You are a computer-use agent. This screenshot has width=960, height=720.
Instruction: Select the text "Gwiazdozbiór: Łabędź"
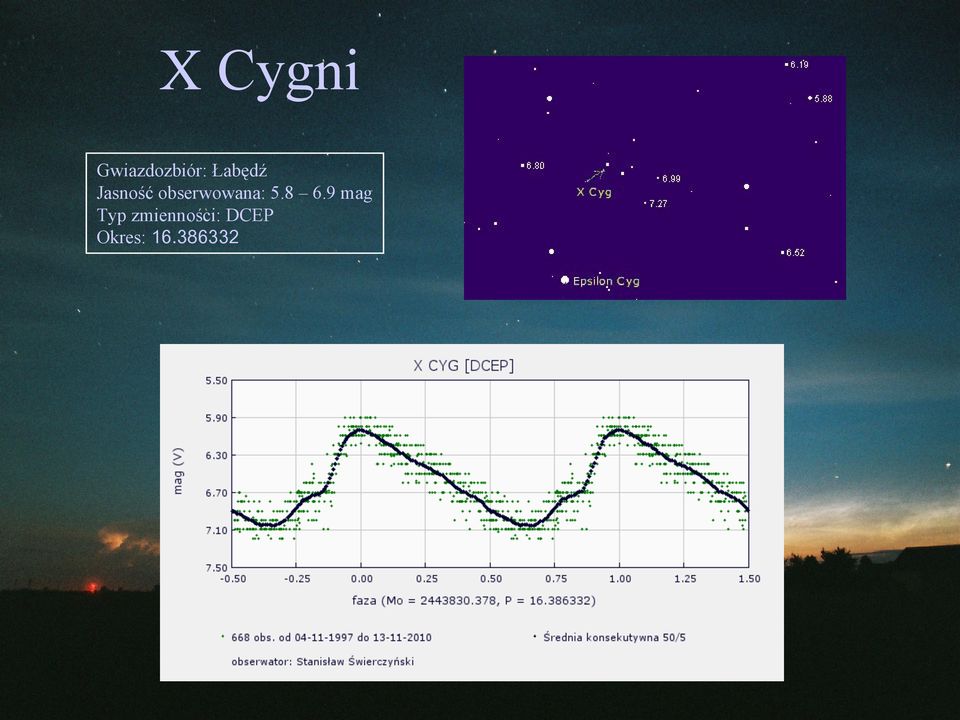pos(182,170)
